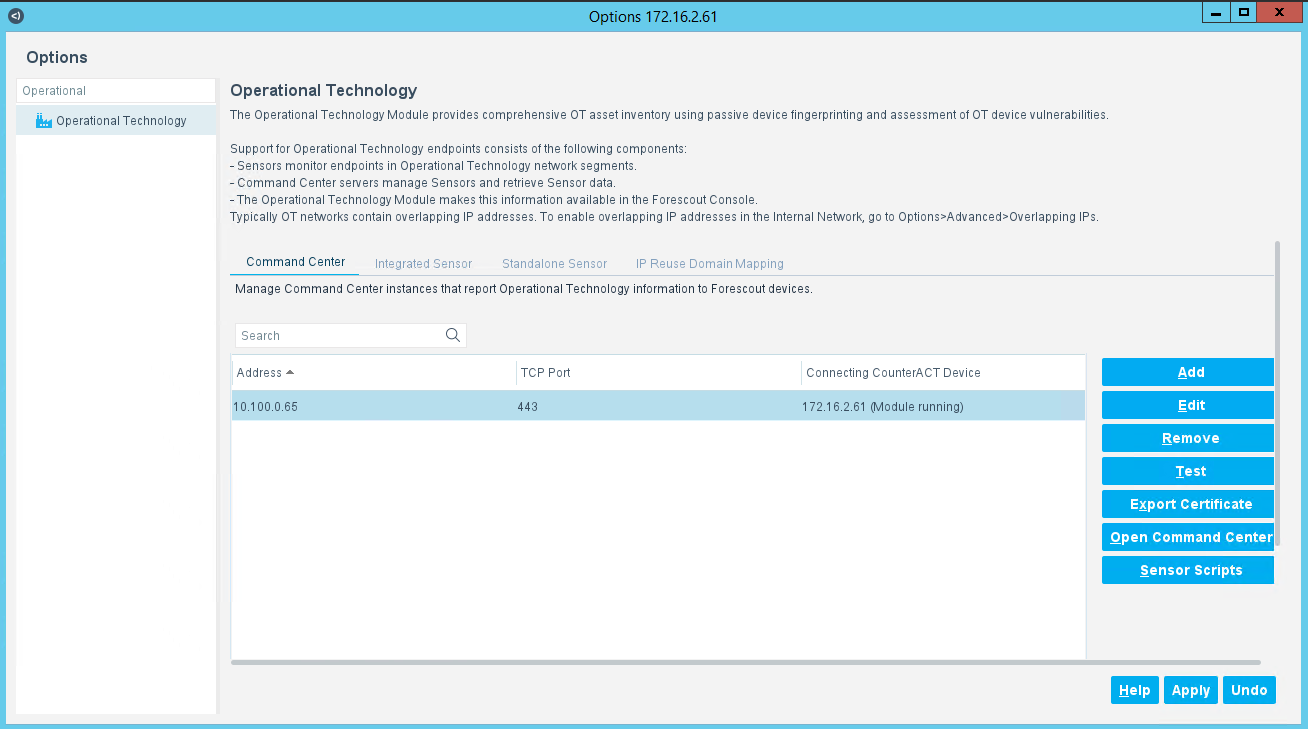Click the Edit button
The width and height of the screenshot is (1308, 729).
click(1188, 405)
